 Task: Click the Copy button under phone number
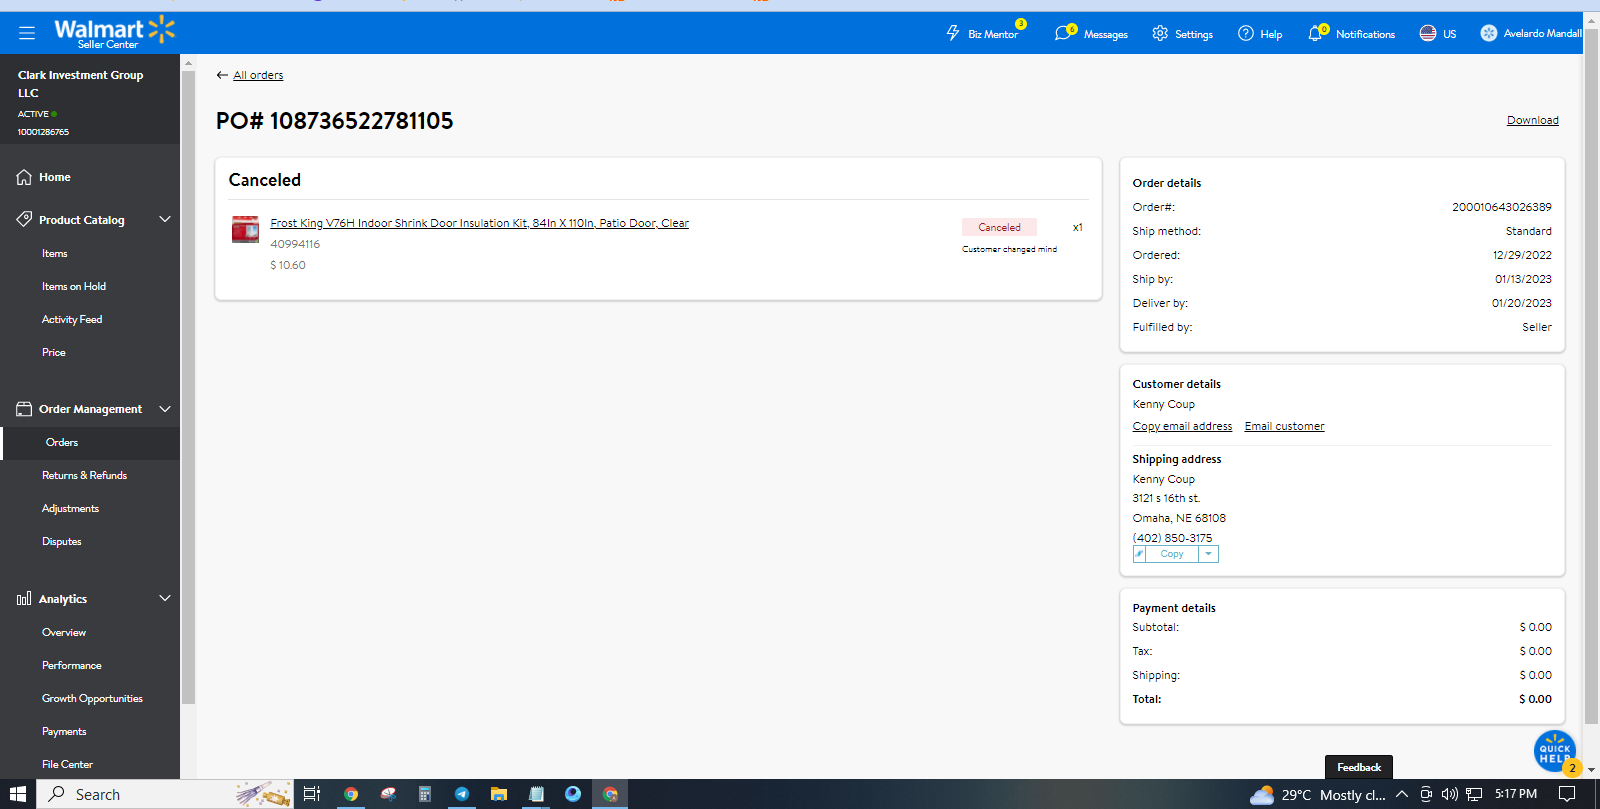(1172, 554)
